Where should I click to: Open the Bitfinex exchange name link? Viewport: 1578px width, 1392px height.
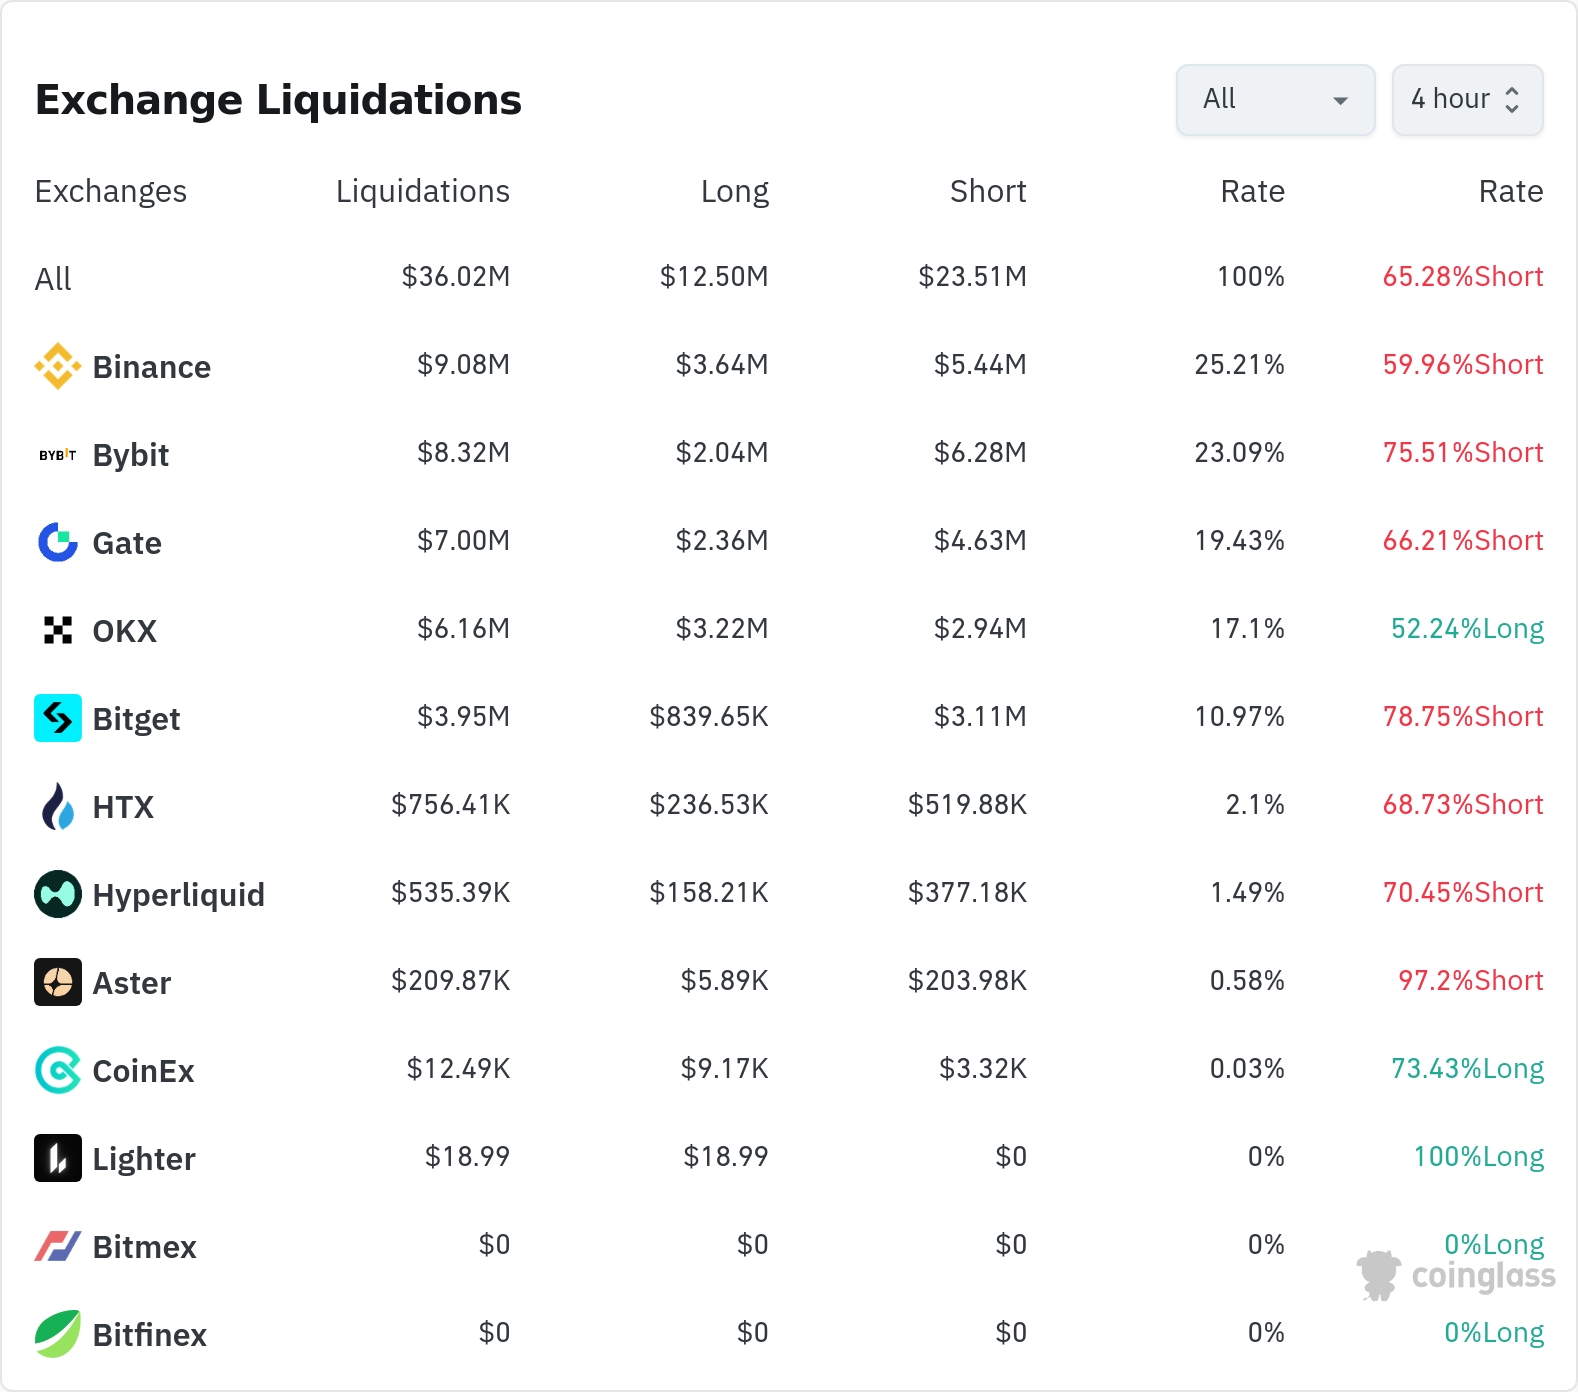(x=149, y=1334)
